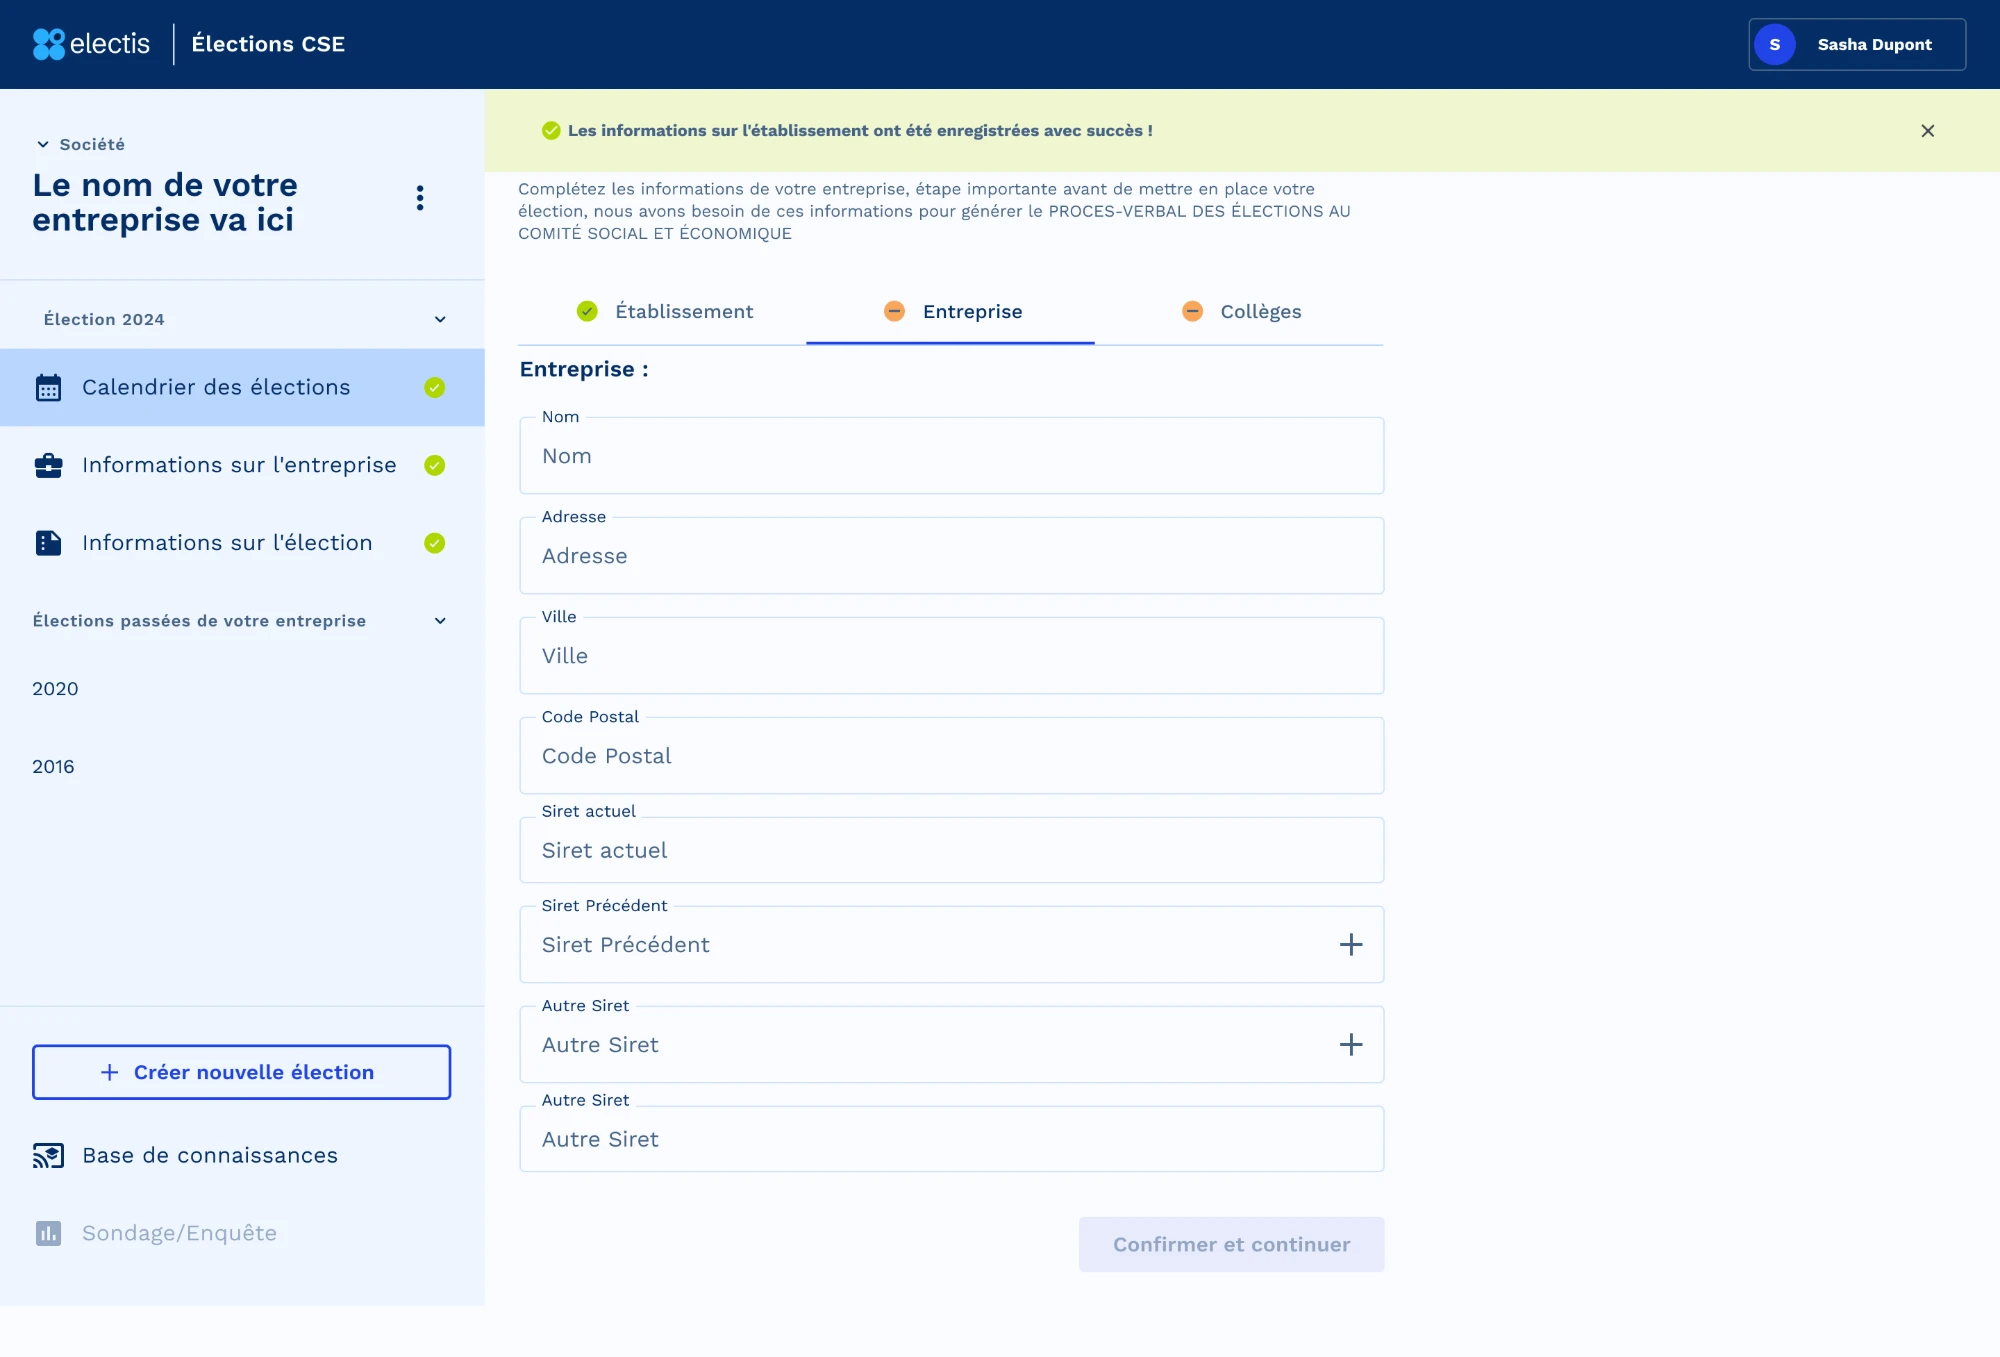2000x1357 pixels.
Task: Focus the Adresse input field
Action: click(952, 556)
